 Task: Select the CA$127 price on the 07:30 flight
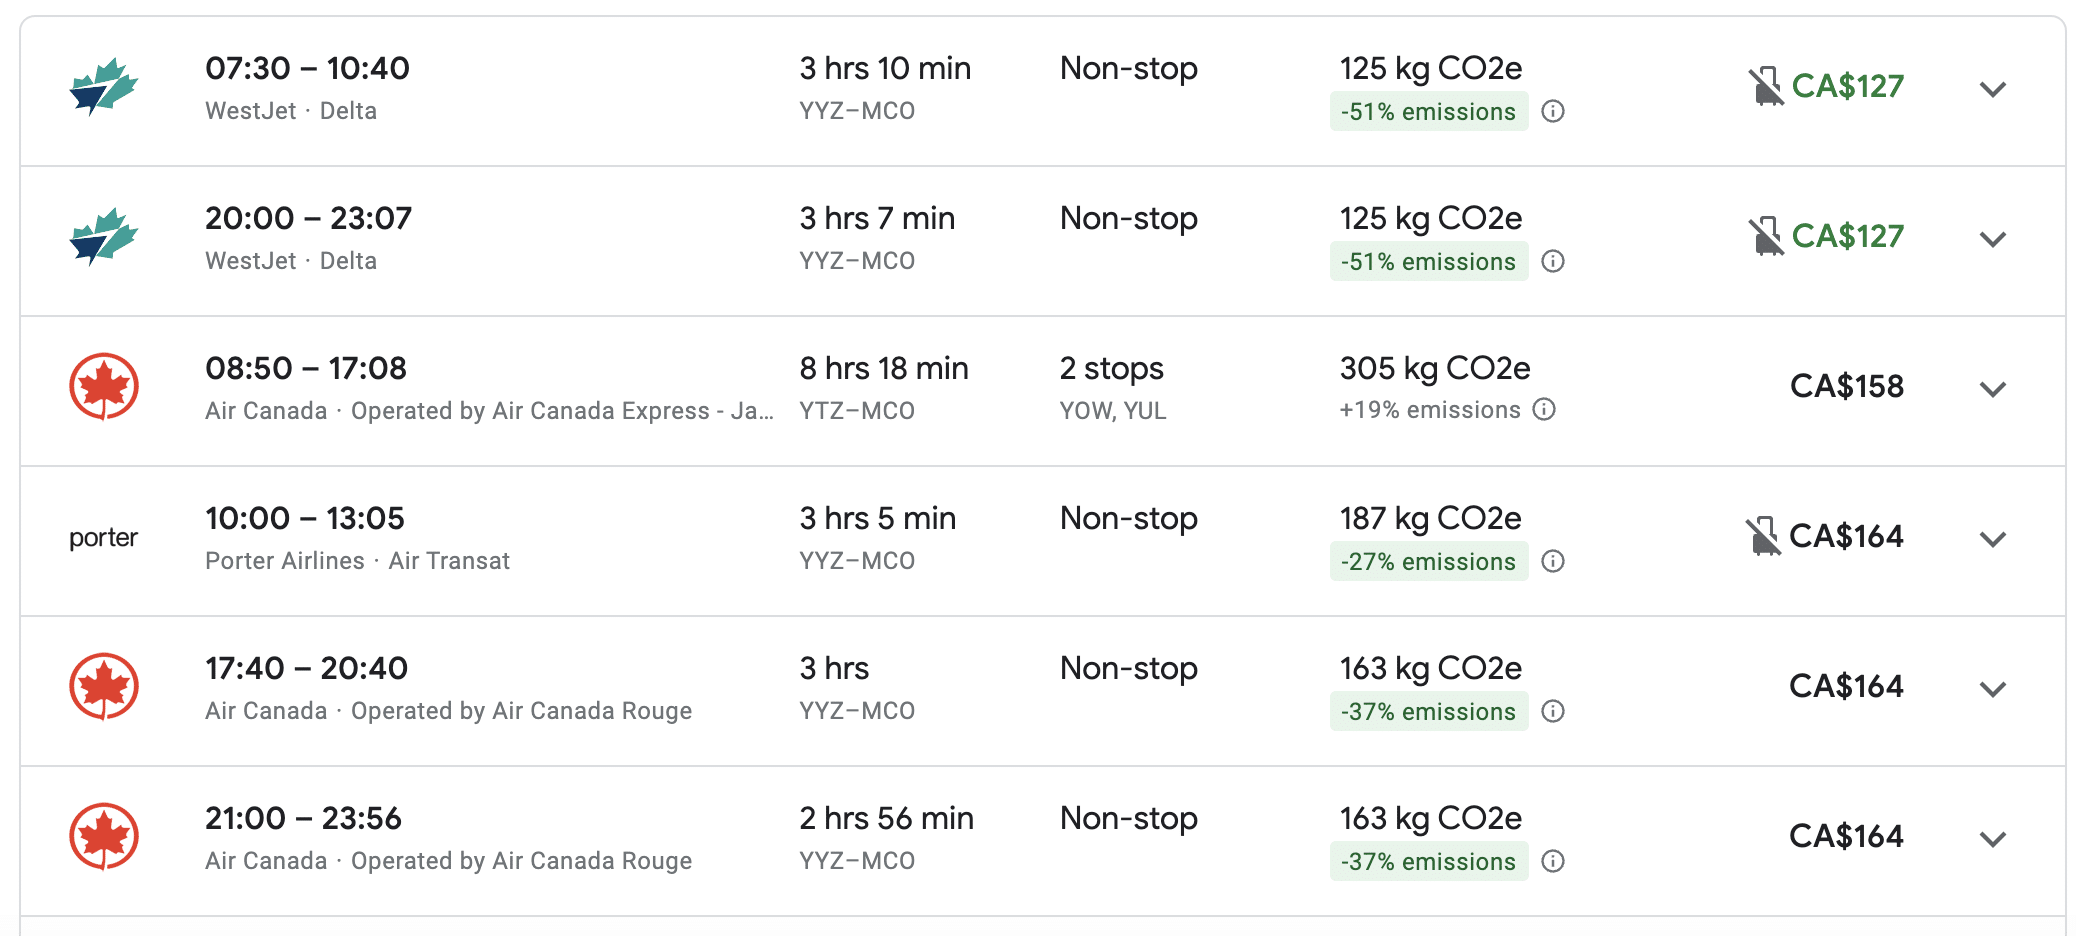coord(1847,86)
